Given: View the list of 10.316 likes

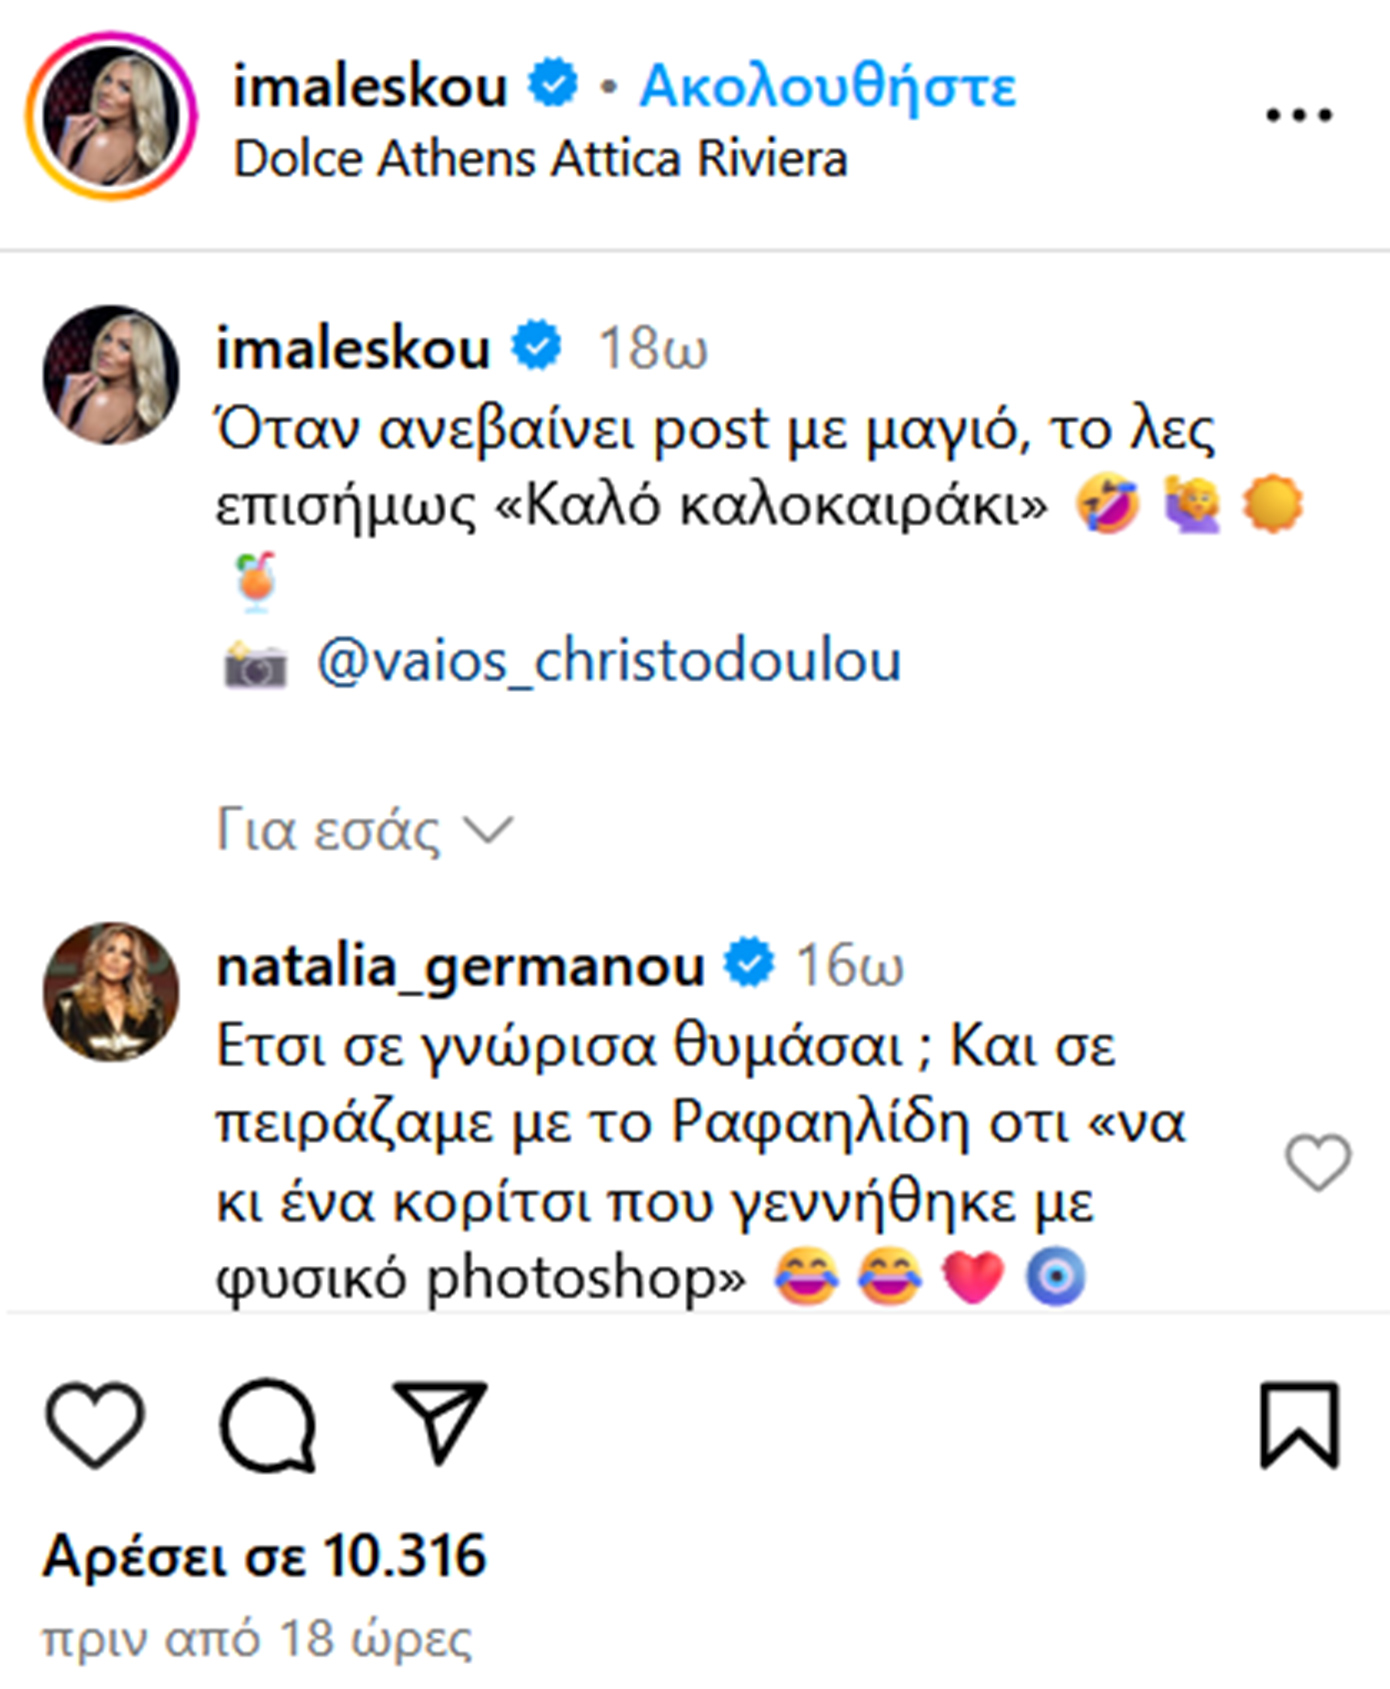Looking at the screenshot, I should point(264,1556).
